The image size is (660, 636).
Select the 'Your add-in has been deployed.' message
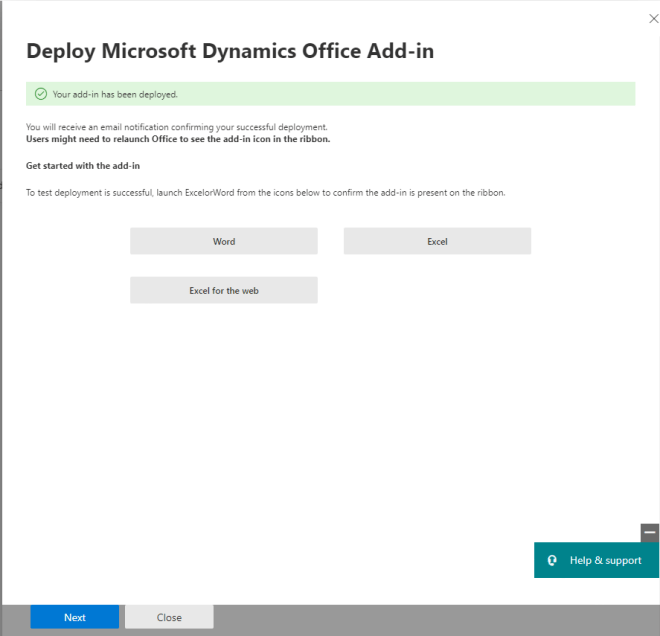pyautogui.click(x=115, y=94)
